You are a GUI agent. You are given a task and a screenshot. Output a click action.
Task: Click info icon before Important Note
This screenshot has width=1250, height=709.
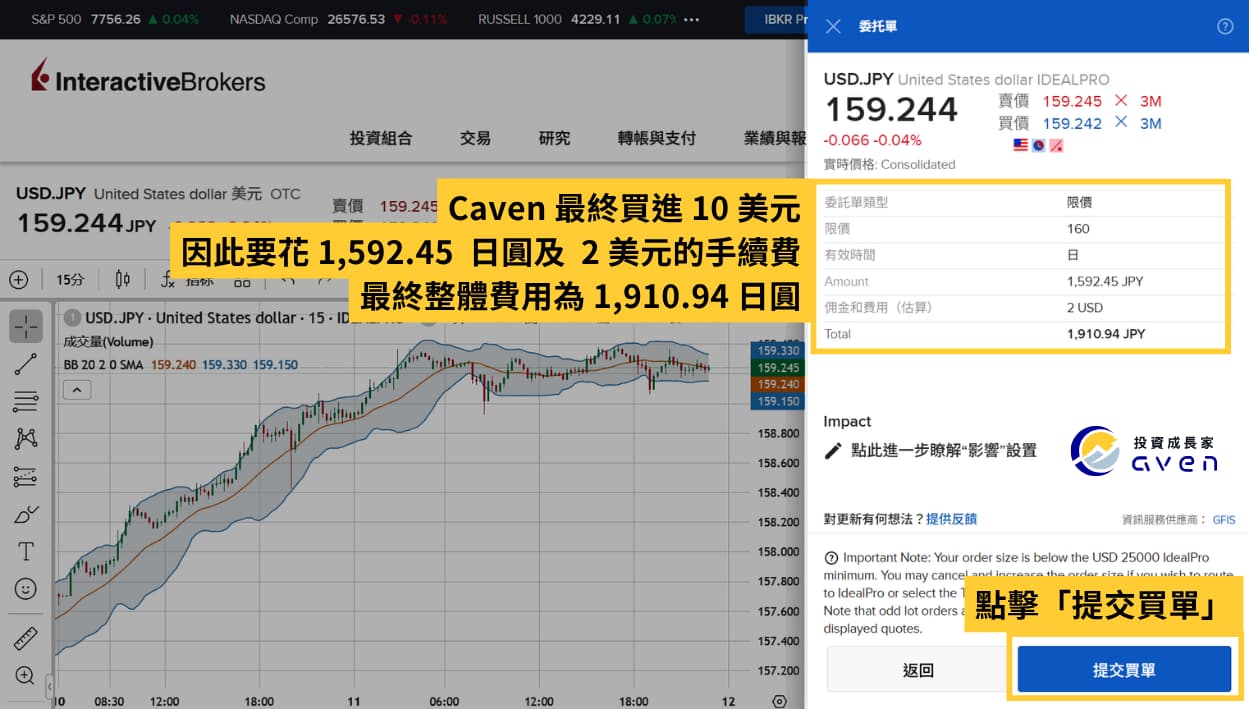[830, 557]
